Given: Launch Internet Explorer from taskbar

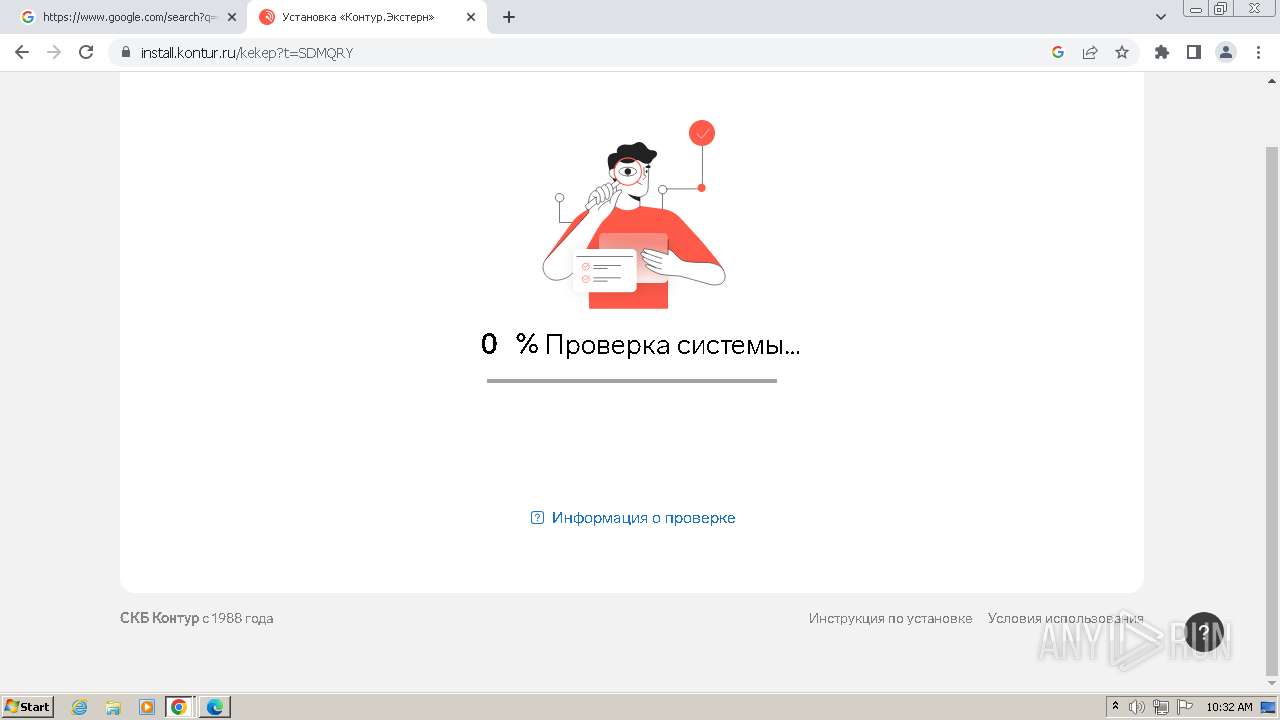Looking at the screenshot, I should click(x=80, y=707).
